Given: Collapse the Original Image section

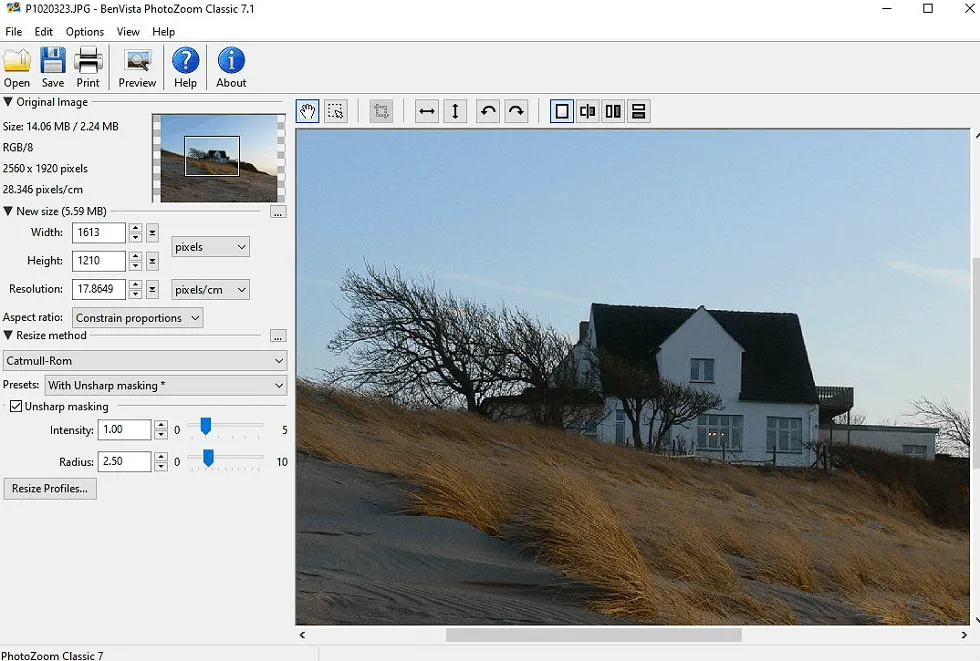Looking at the screenshot, I should pos(9,102).
